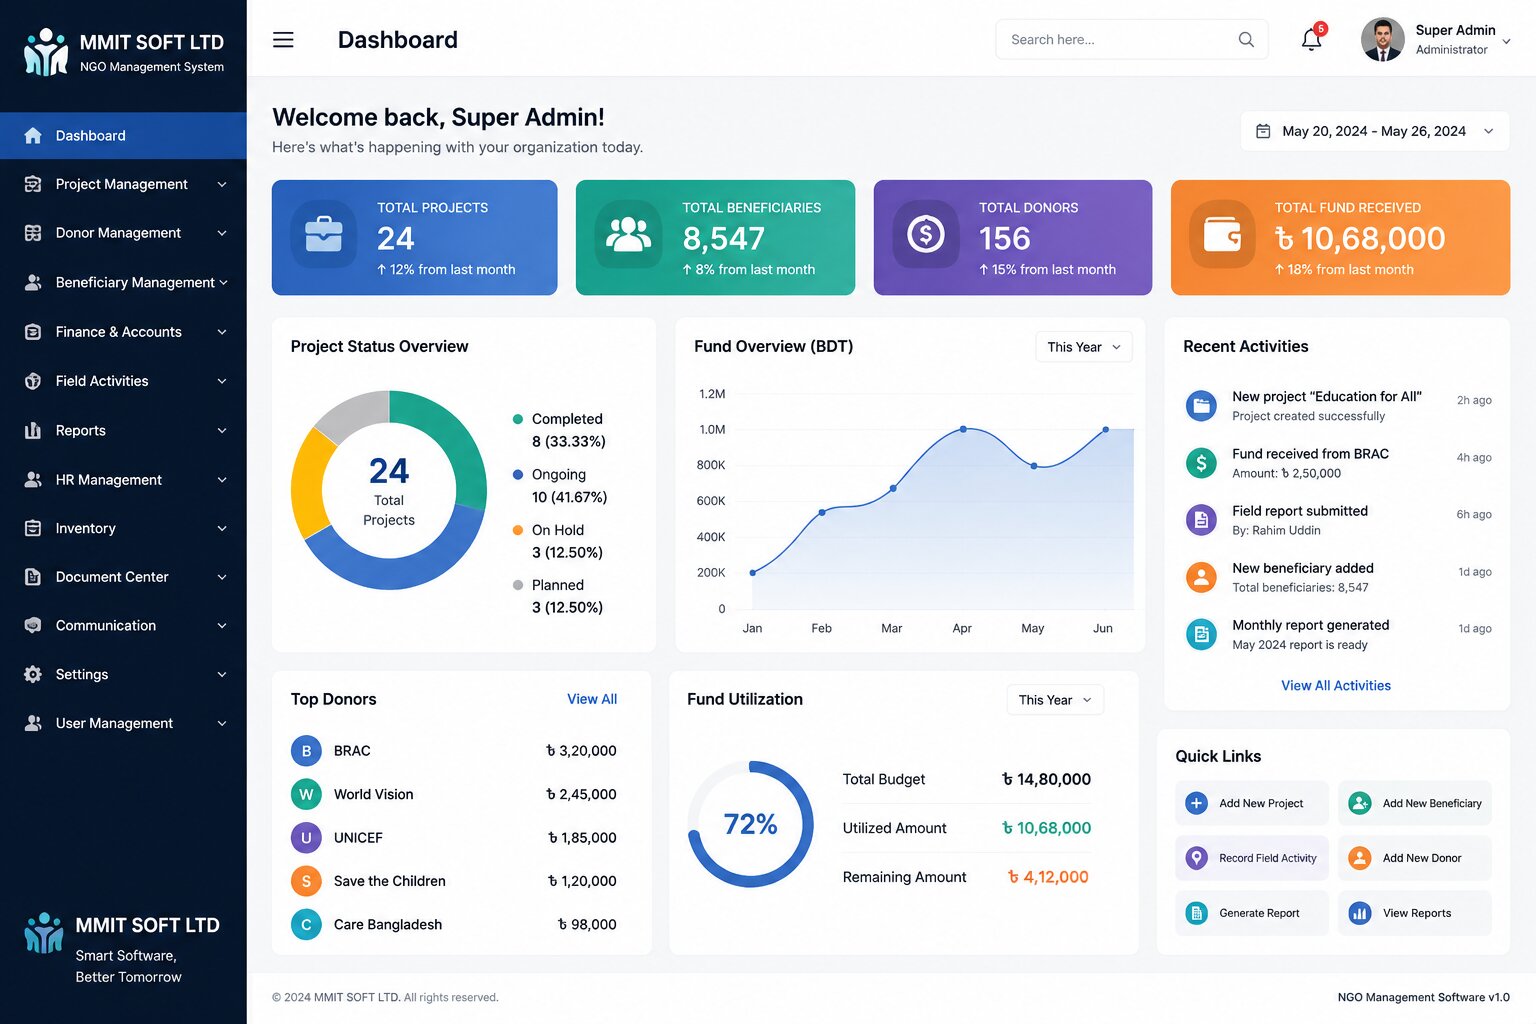Click the Completed green legend dot
The image size is (1536, 1024).
tap(518, 419)
